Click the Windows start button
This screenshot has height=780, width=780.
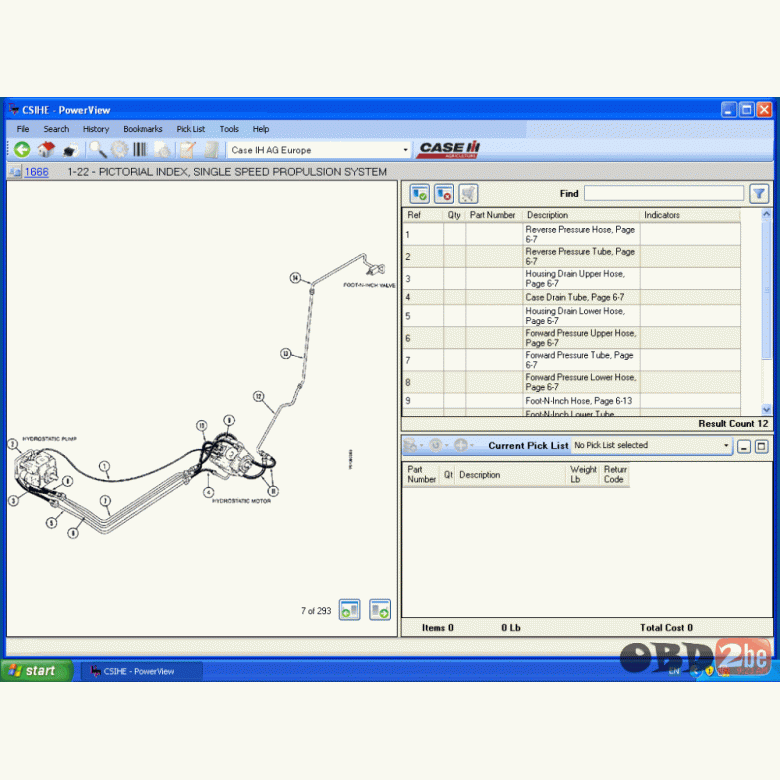pyautogui.click(x=37, y=670)
